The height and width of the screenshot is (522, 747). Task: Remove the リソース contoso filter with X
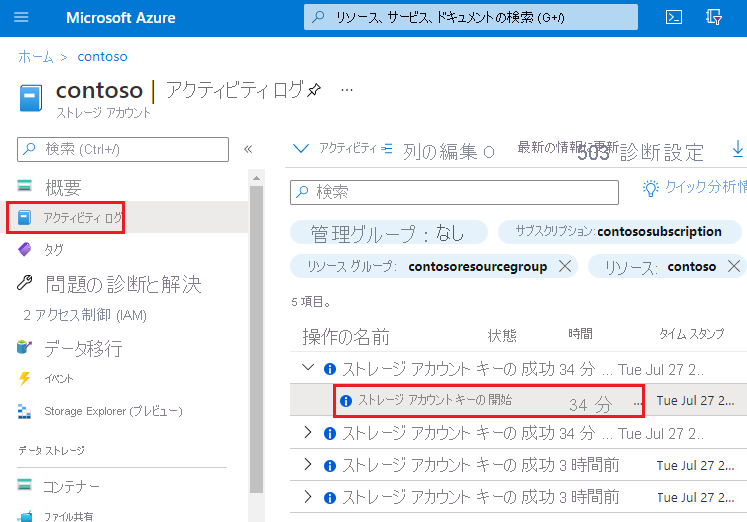pyautogui.click(x=734, y=266)
